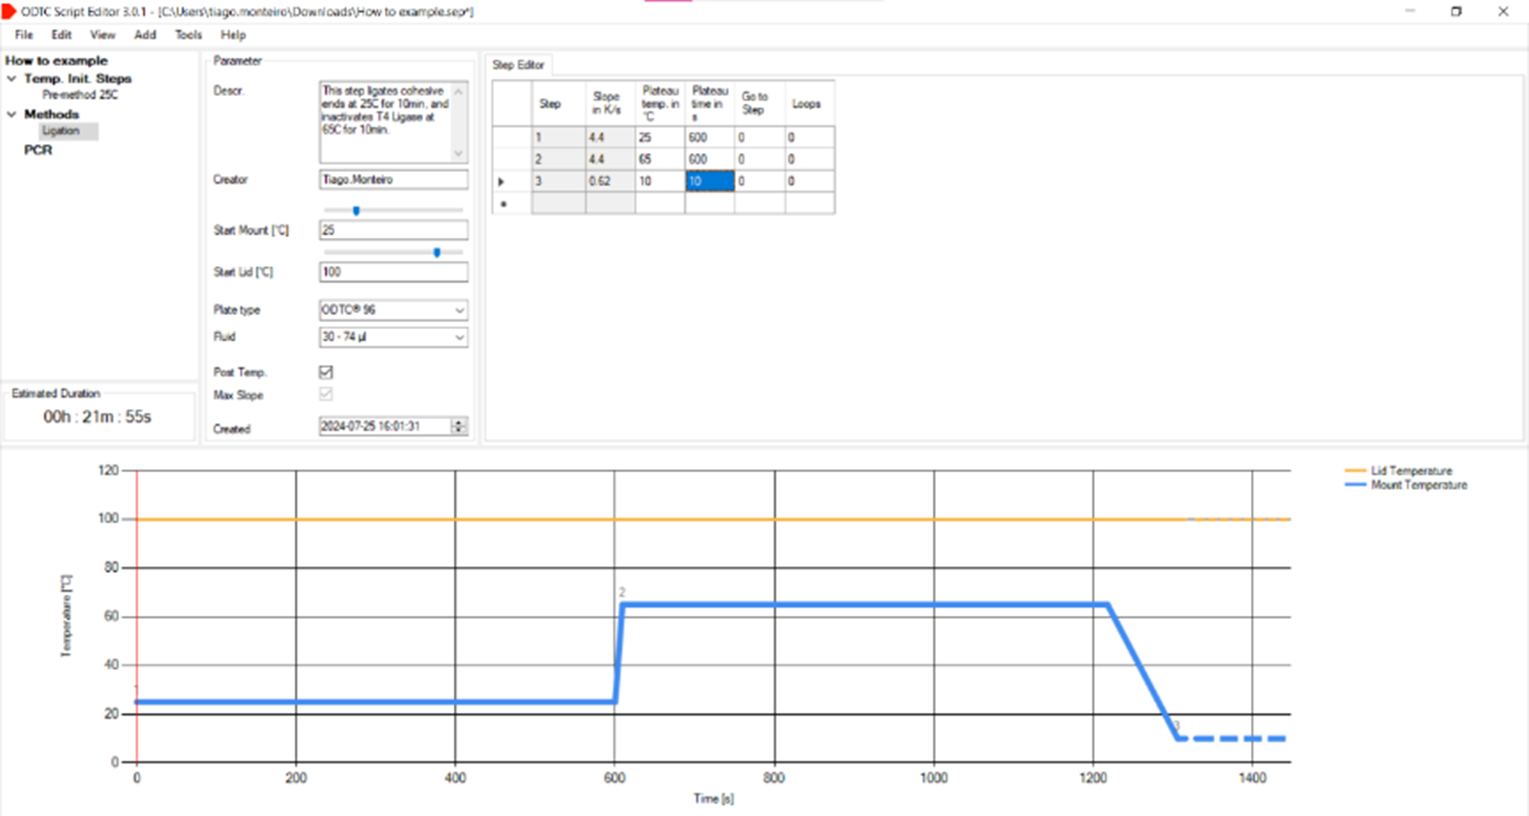The height and width of the screenshot is (816, 1529).
Task: Open the ODTC system menu via title bar icon
Action: tap(10, 11)
